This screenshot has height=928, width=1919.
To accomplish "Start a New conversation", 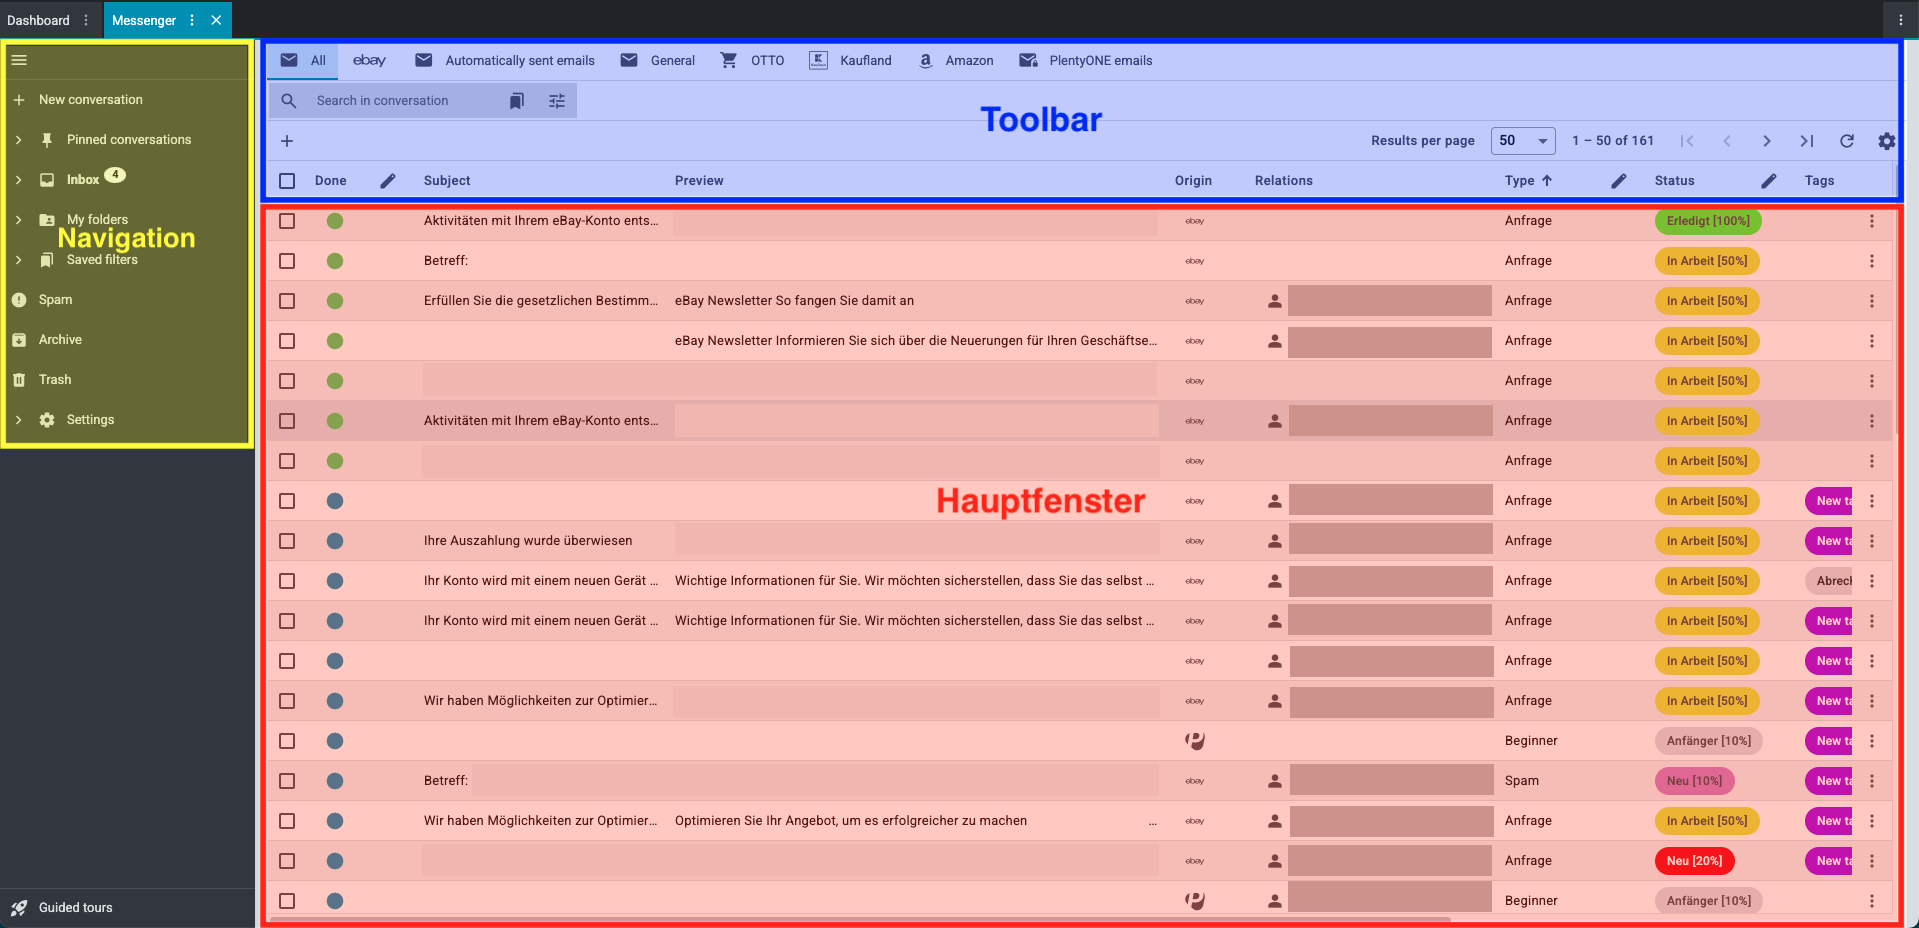I will click(90, 100).
